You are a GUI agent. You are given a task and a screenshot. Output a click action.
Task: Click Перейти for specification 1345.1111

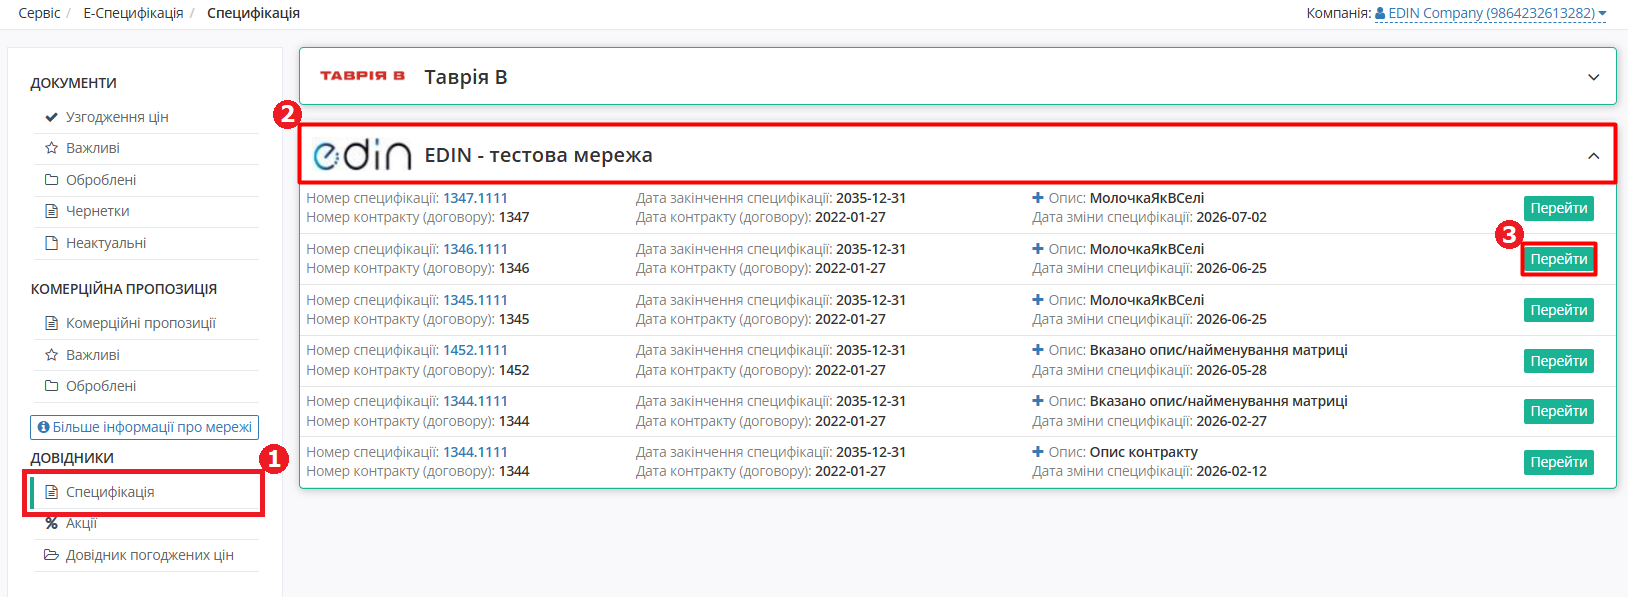[x=1559, y=310]
